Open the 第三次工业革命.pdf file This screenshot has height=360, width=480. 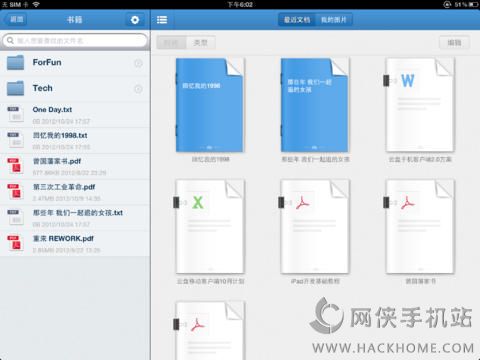[x=75, y=192]
